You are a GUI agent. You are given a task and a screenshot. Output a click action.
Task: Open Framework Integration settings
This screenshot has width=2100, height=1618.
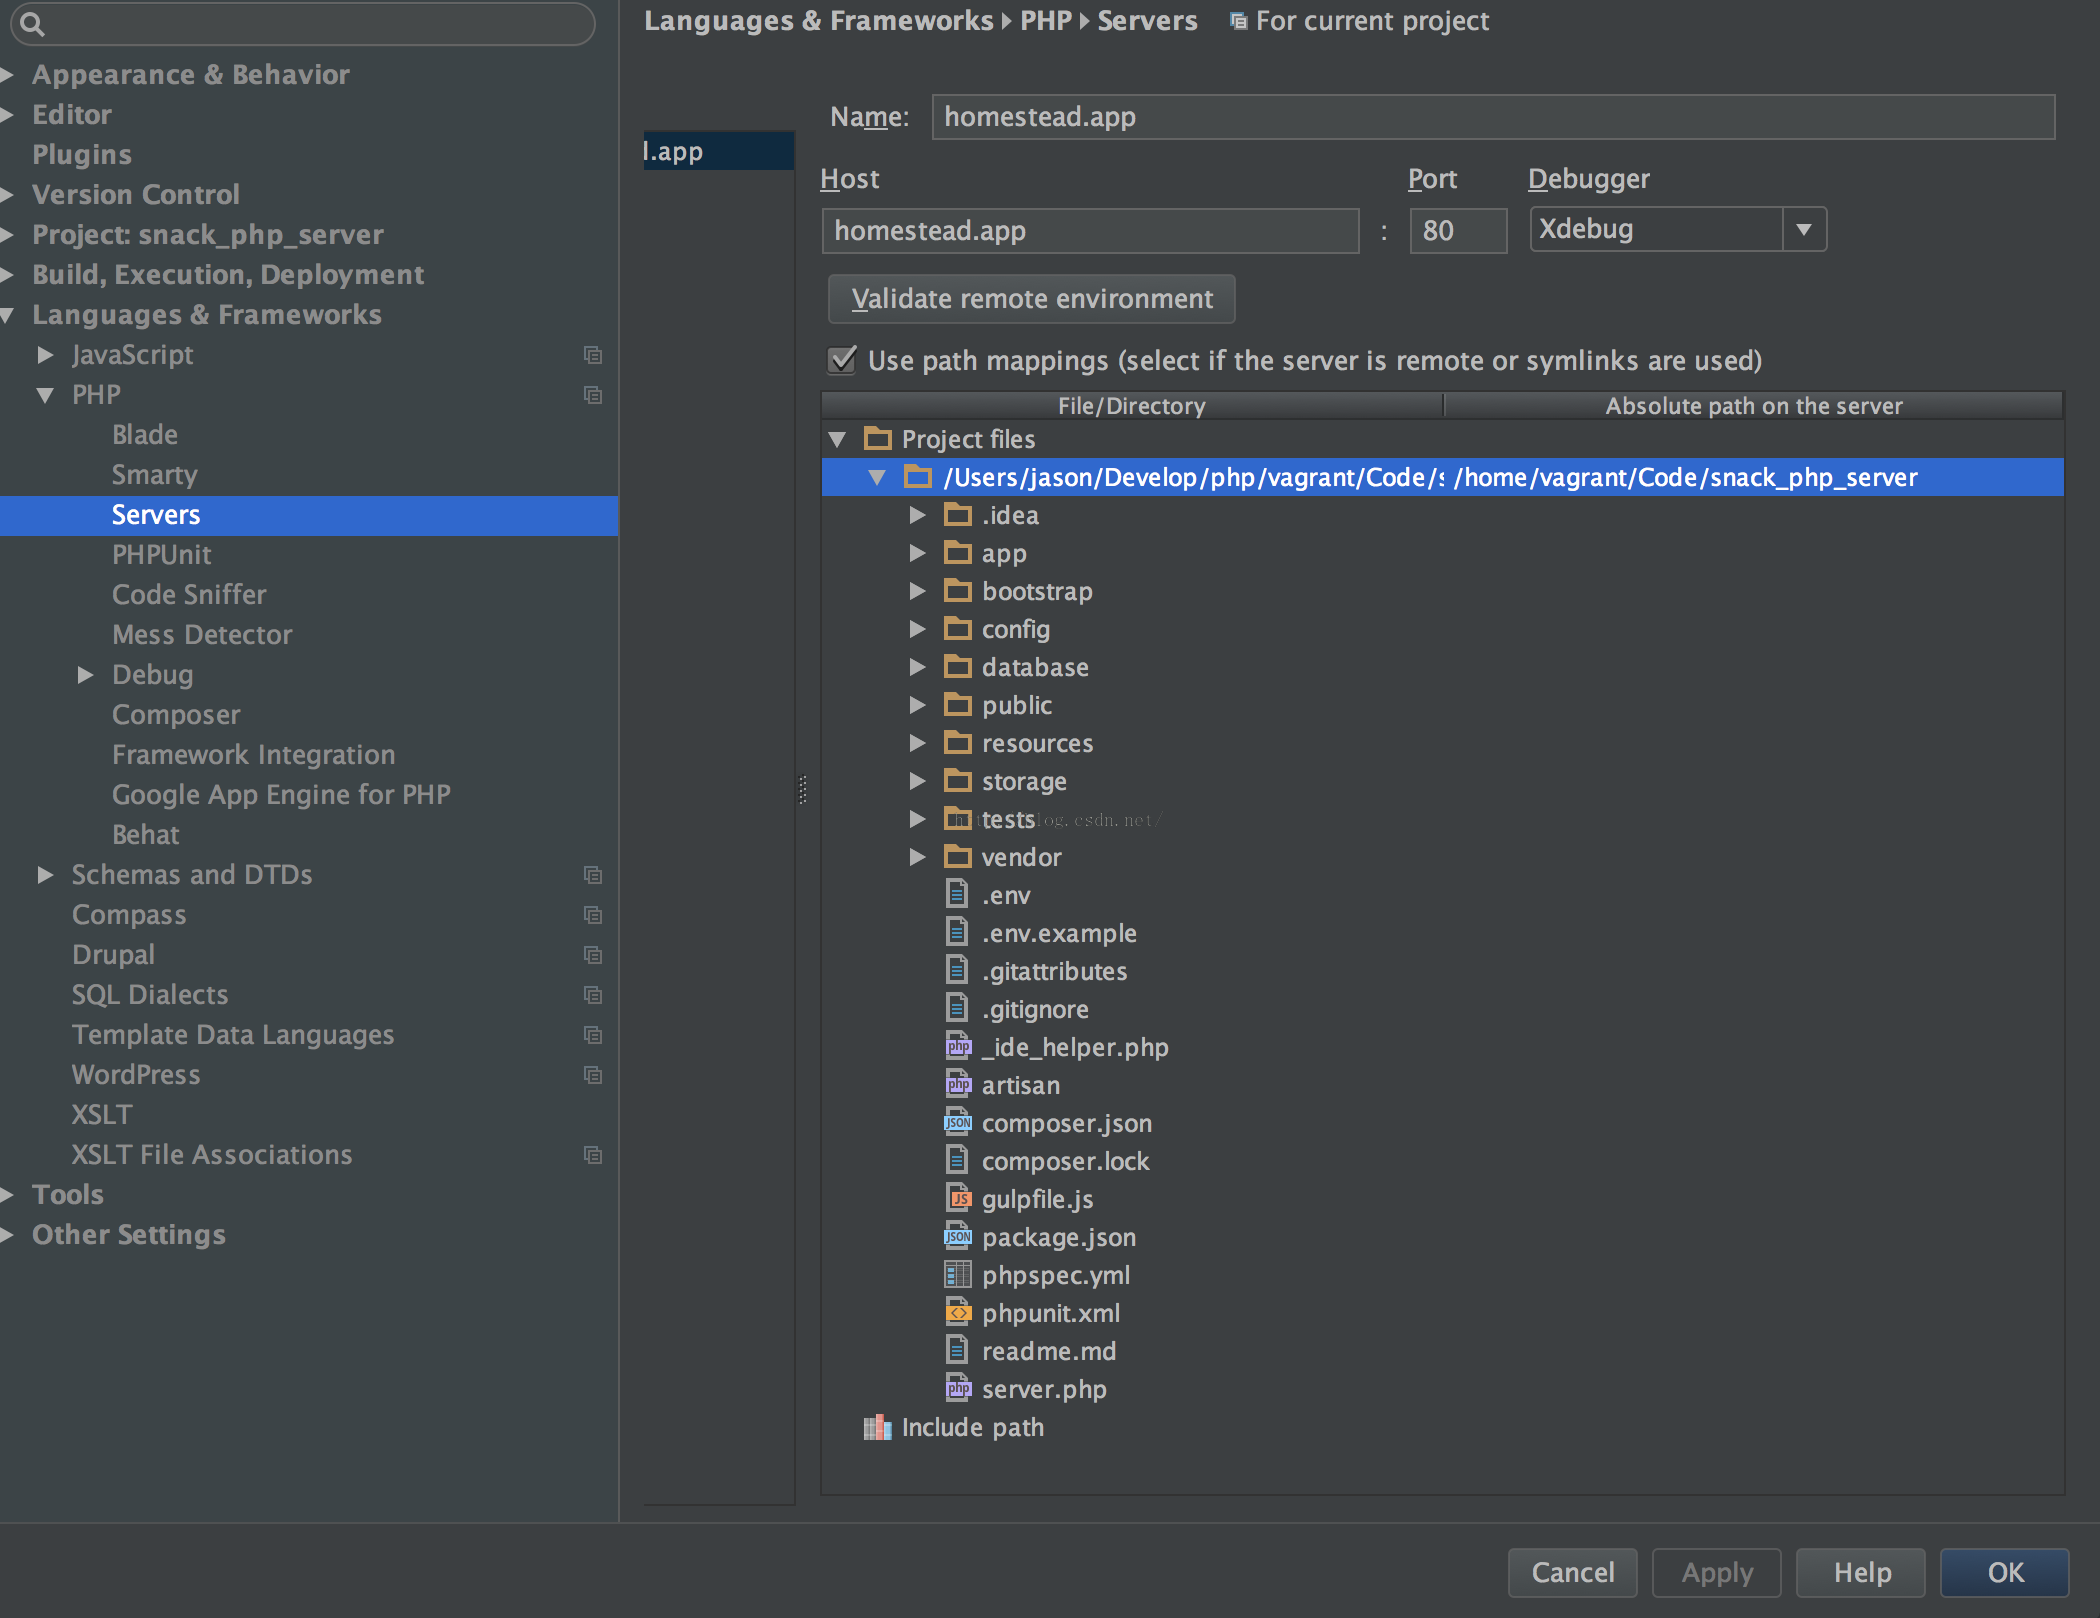point(253,755)
